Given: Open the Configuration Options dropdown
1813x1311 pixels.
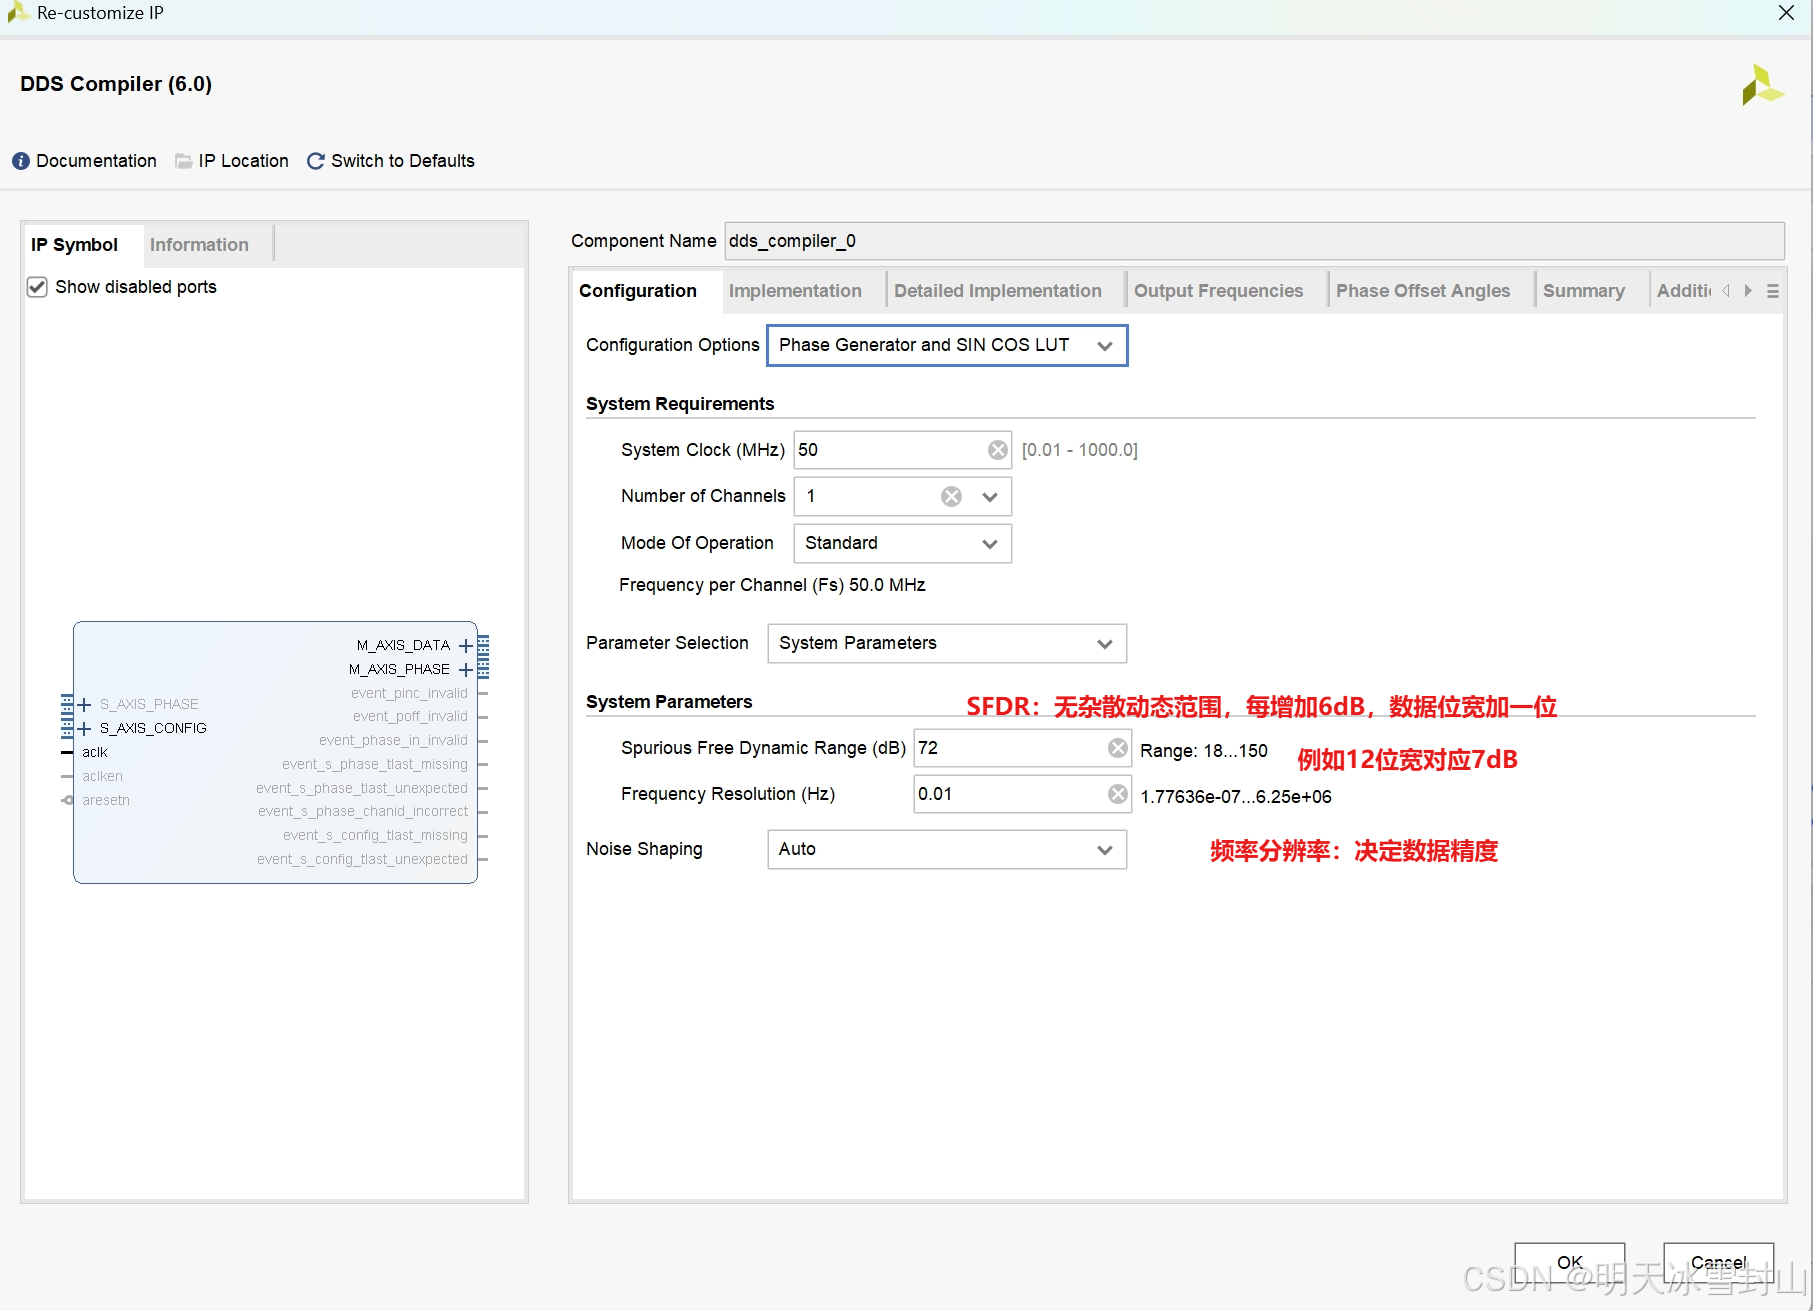Looking at the screenshot, I should (947, 345).
